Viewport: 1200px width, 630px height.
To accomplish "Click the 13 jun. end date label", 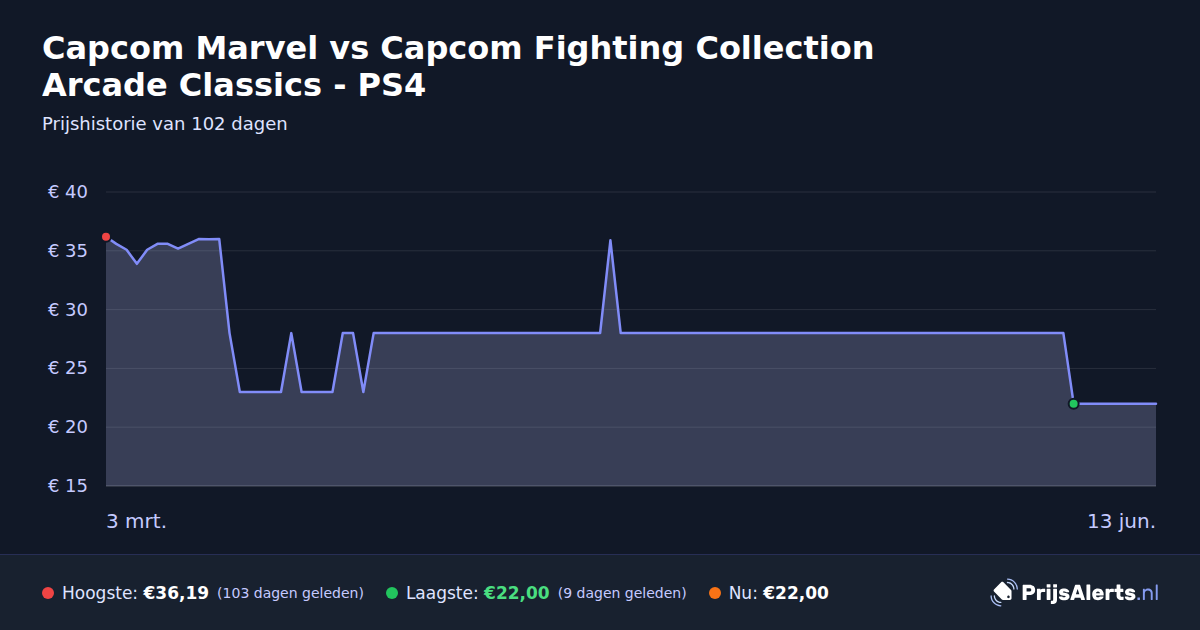I will pos(1122,521).
